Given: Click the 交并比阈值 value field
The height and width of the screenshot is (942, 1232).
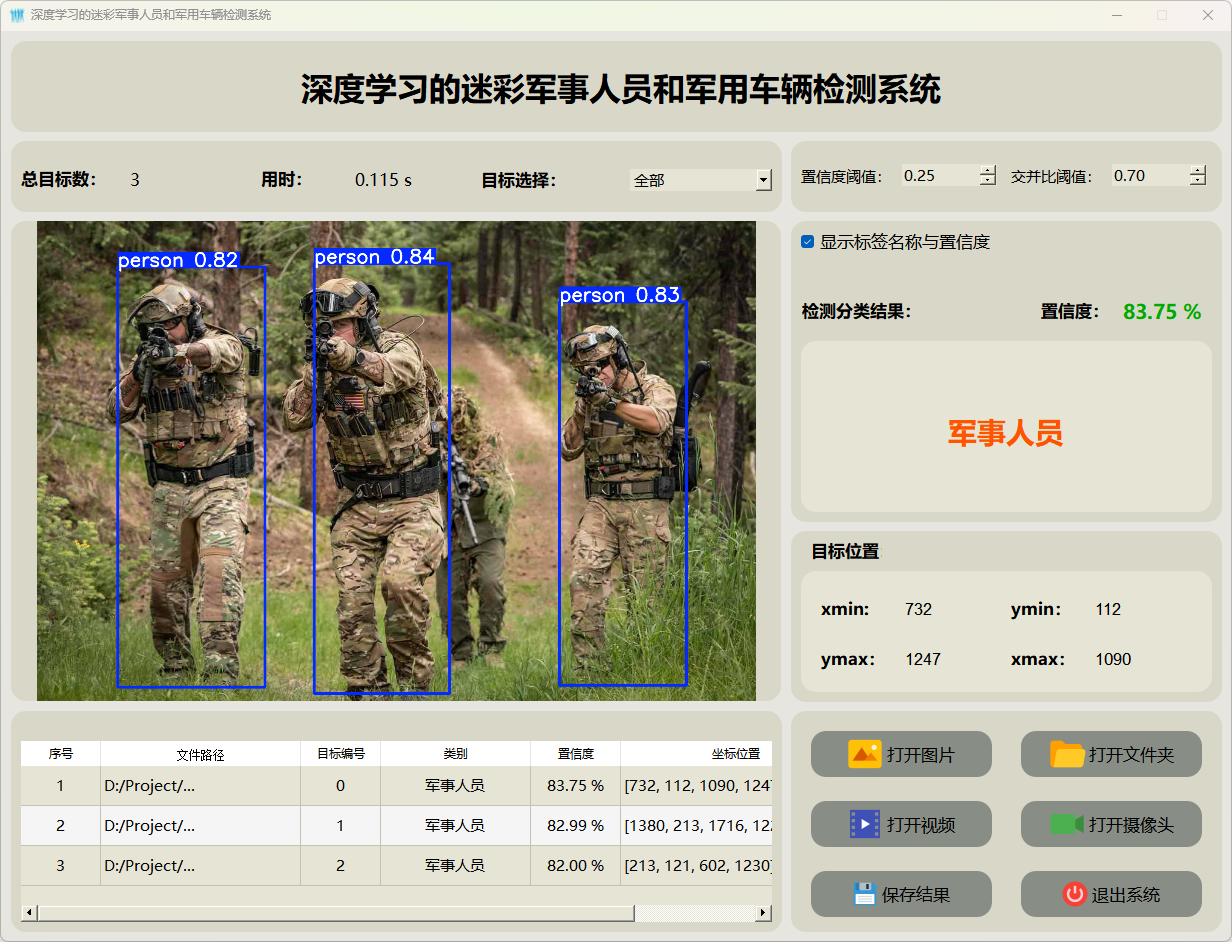Looking at the screenshot, I should 1148,176.
